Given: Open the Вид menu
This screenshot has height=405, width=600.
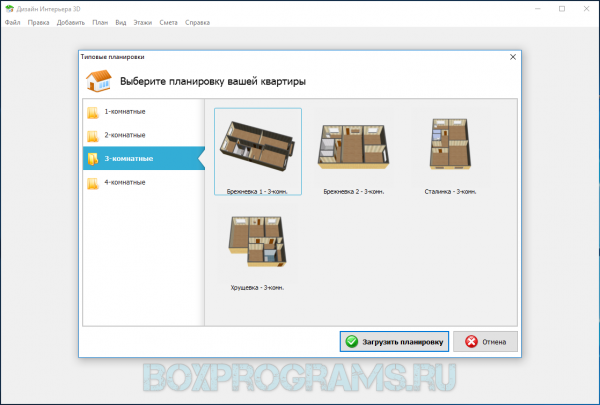Looking at the screenshot, I should click(x=121, y=23).
